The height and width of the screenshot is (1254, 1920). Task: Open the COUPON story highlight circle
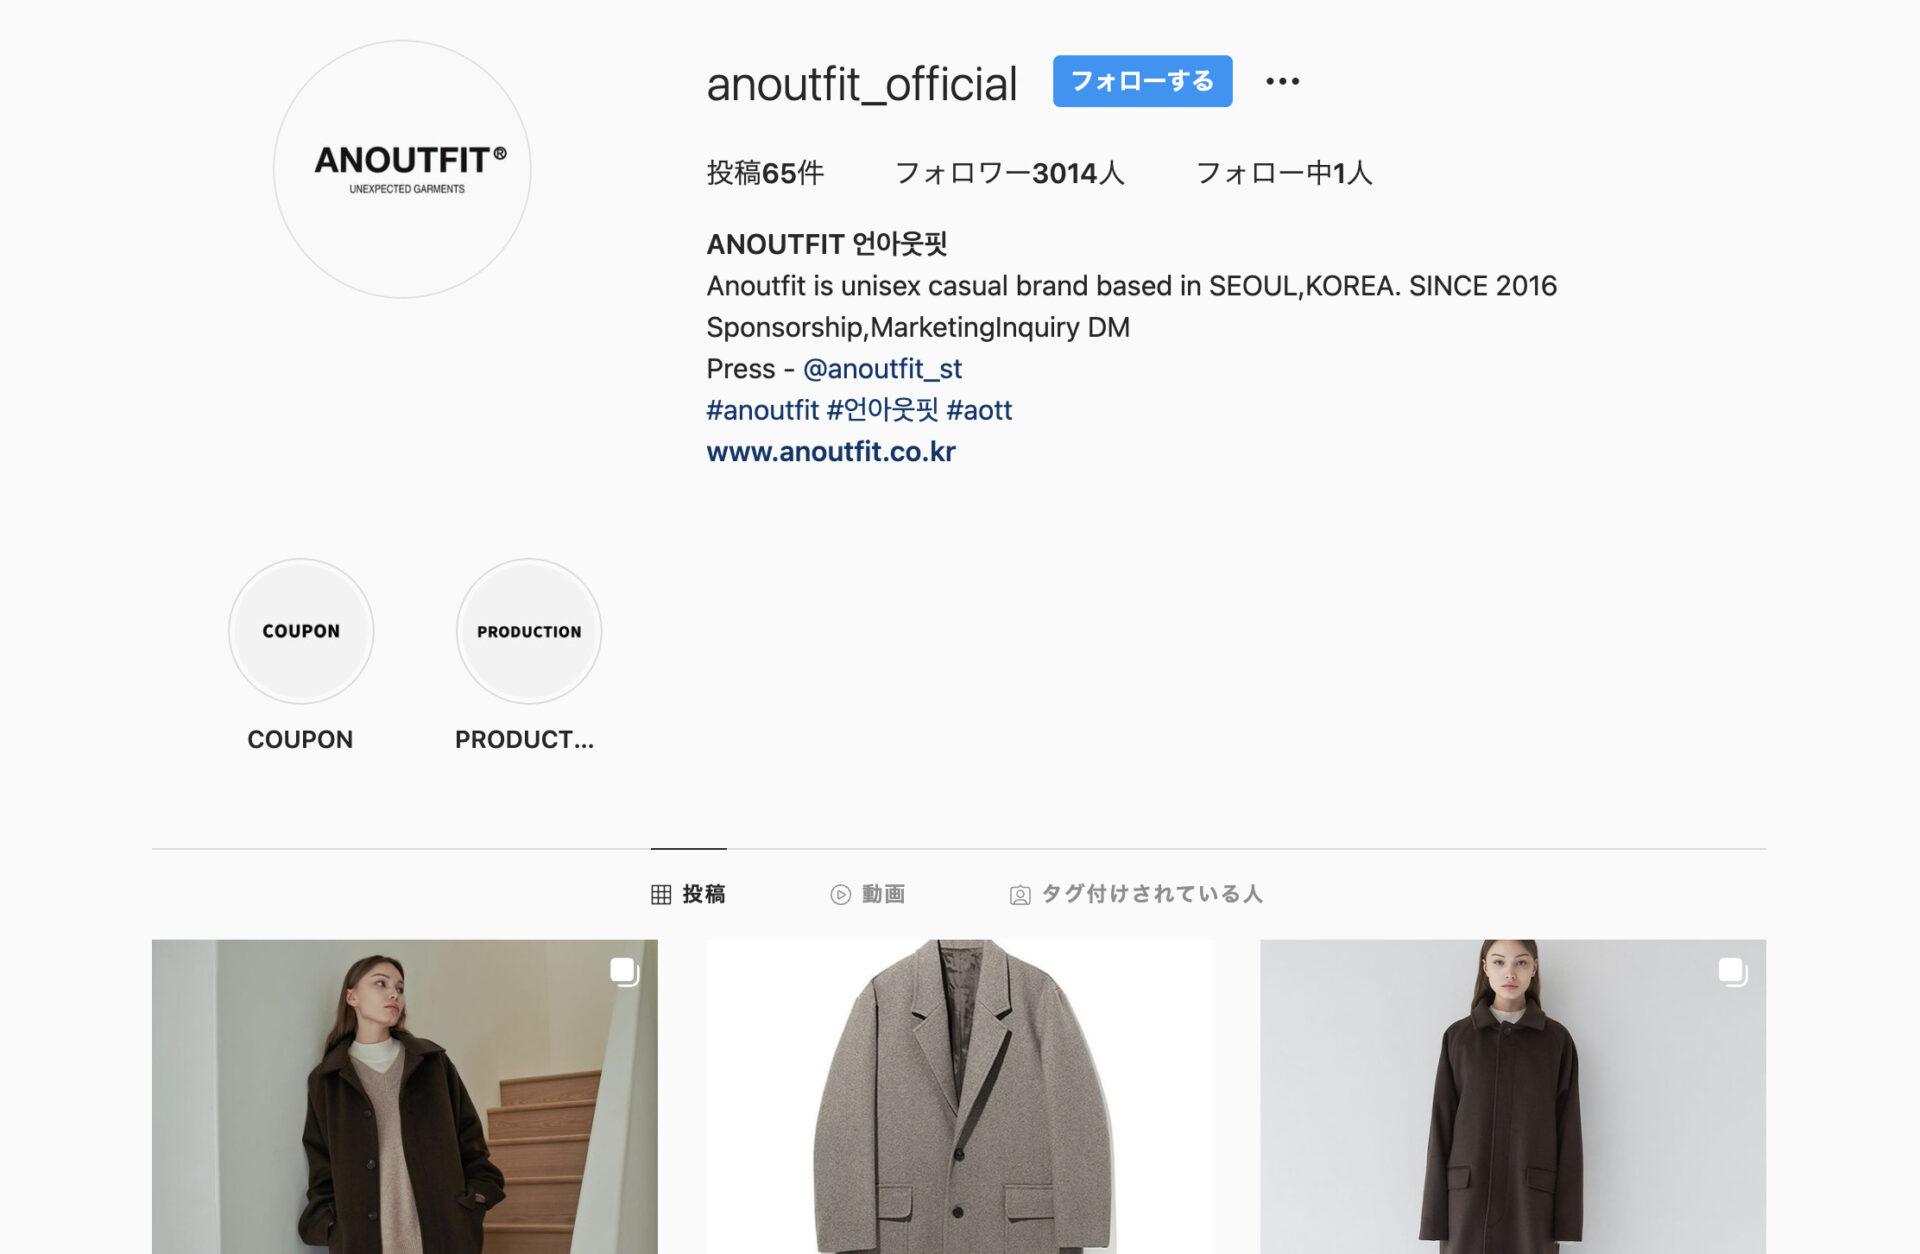pos(301,631)
